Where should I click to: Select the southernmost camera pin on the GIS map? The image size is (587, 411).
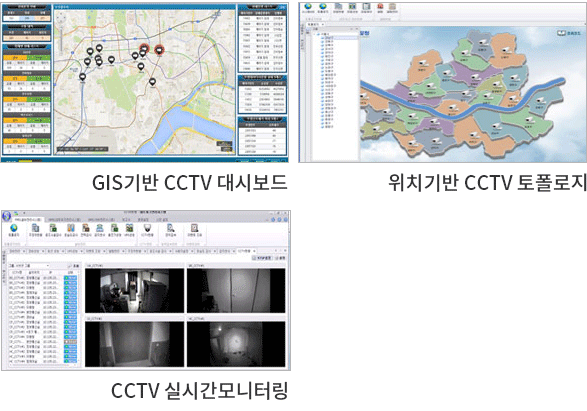click(x=152, y=82)
